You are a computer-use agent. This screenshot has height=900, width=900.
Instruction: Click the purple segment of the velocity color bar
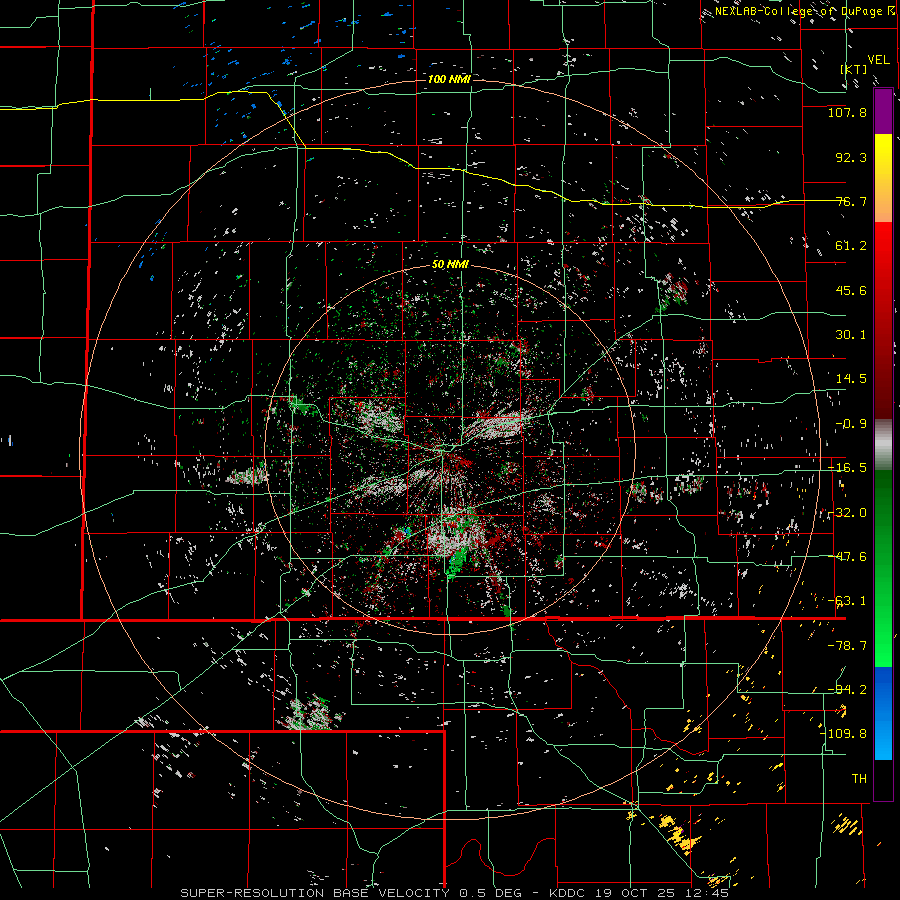(883, 112)
